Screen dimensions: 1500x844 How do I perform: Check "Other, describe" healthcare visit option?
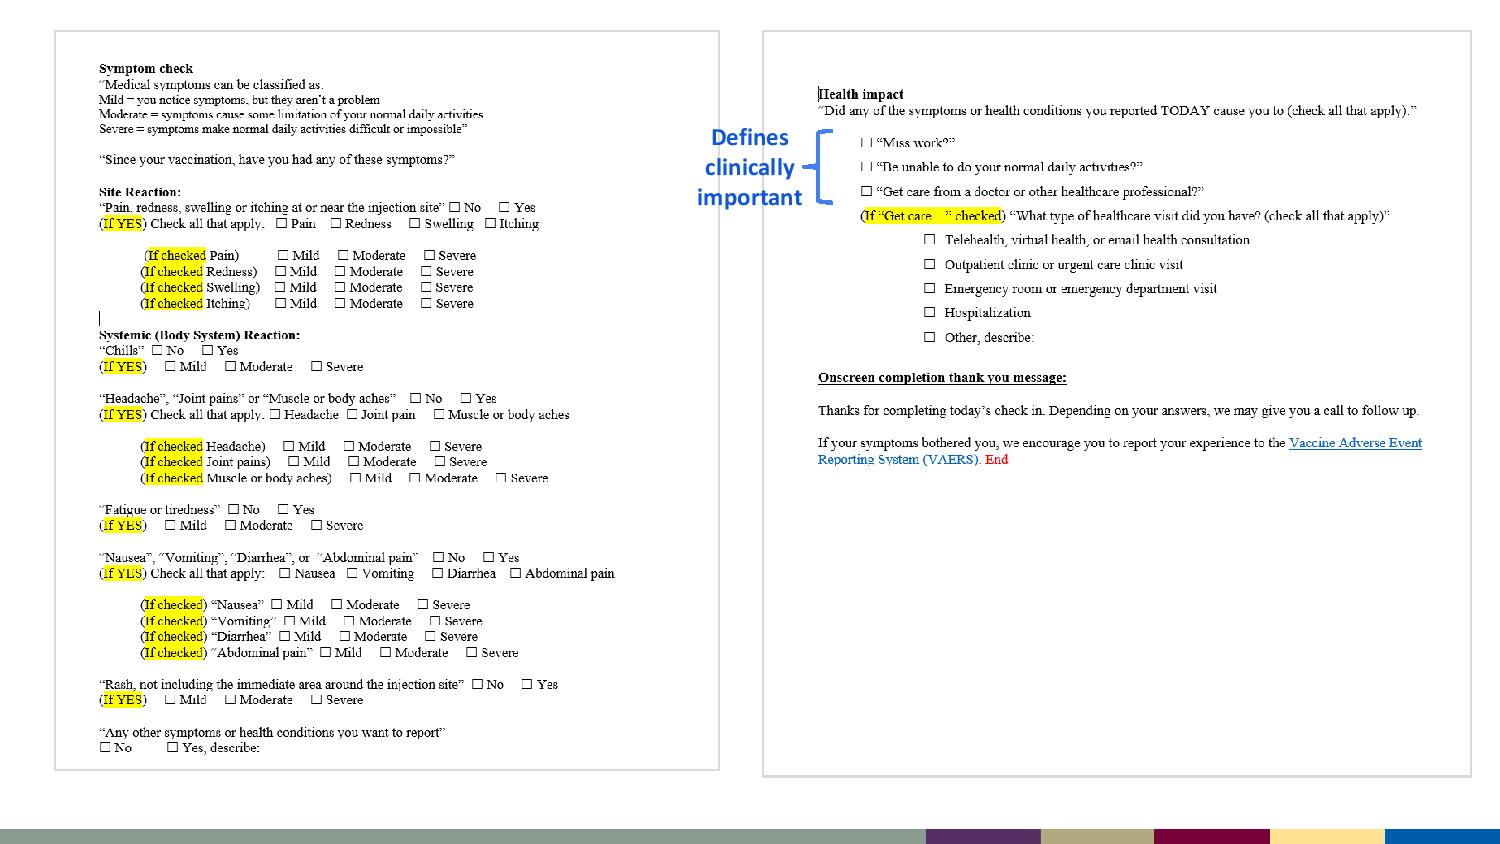point(930,338)
